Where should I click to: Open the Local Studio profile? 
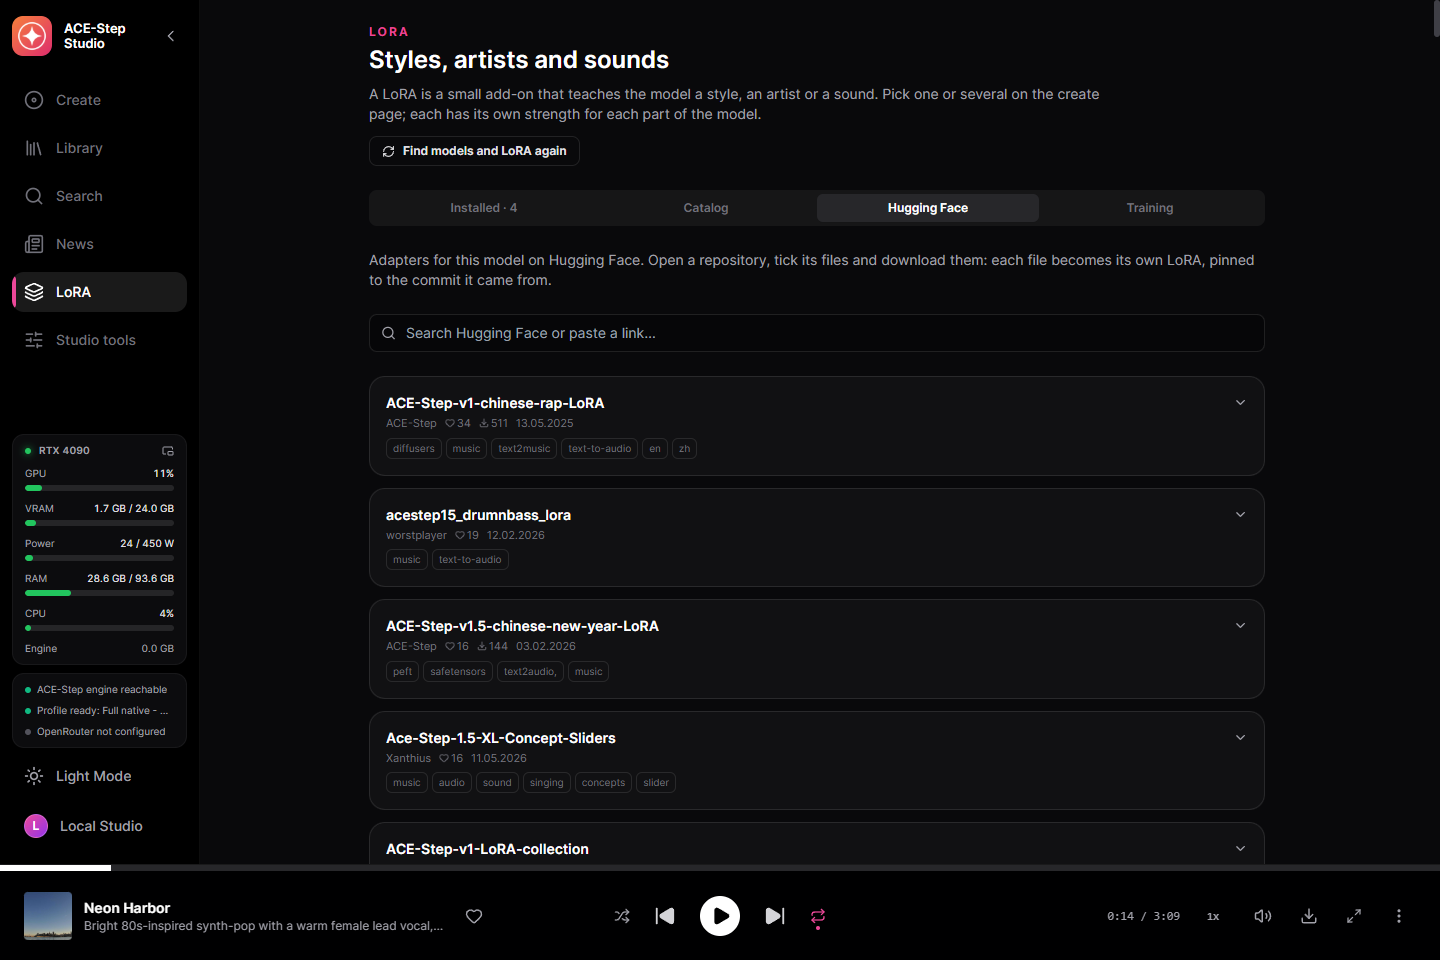(x=99, y=826)
